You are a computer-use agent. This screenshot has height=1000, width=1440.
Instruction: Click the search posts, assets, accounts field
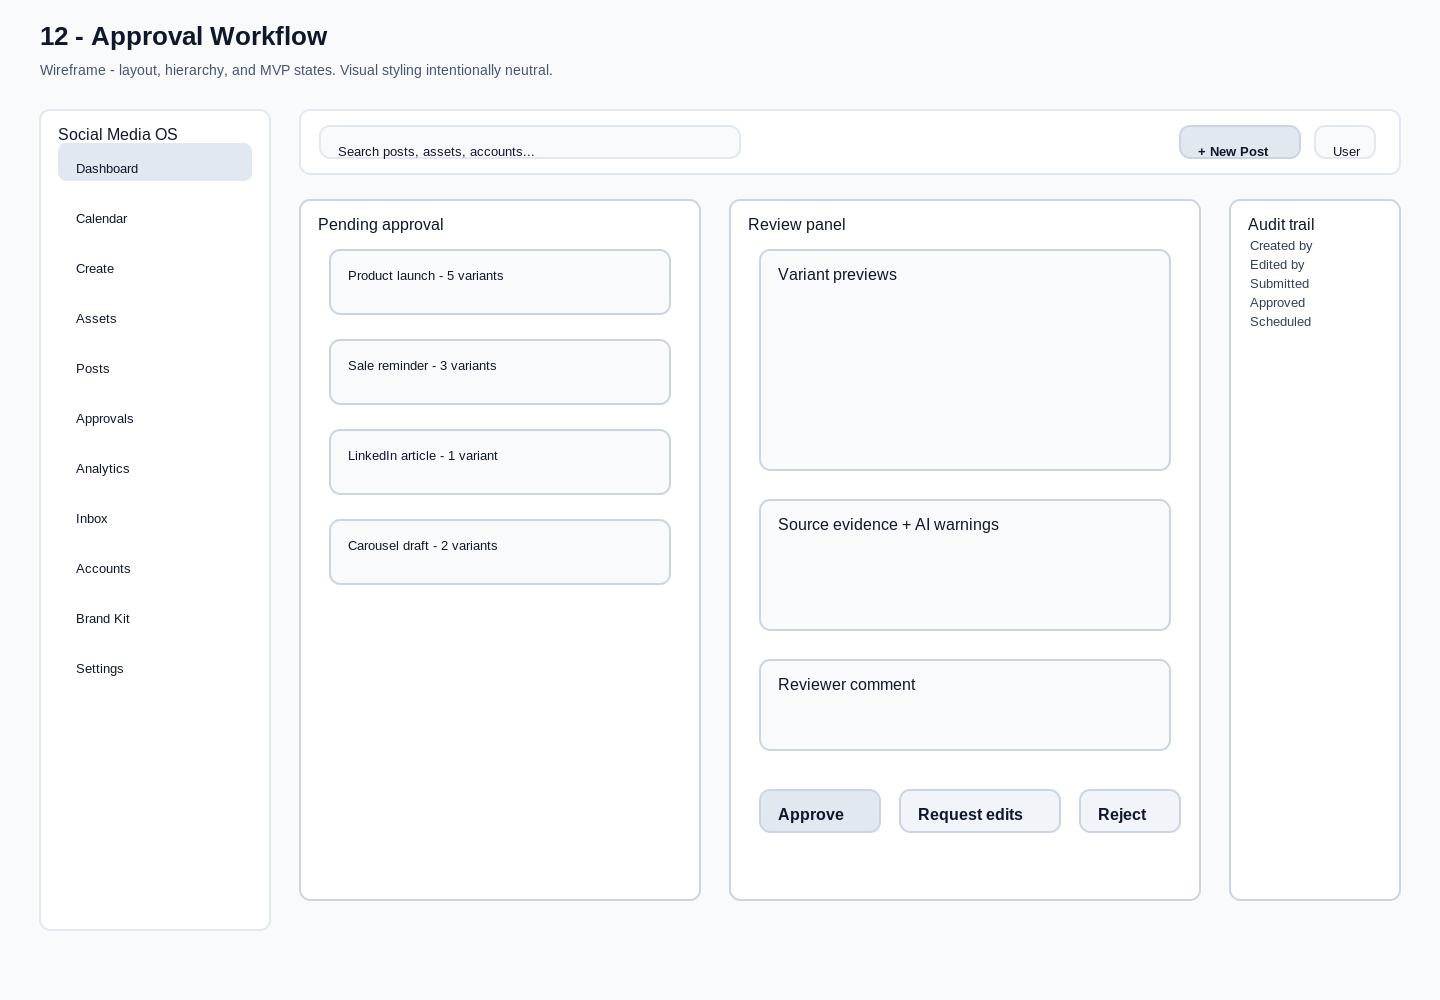[x=530, y=142]
